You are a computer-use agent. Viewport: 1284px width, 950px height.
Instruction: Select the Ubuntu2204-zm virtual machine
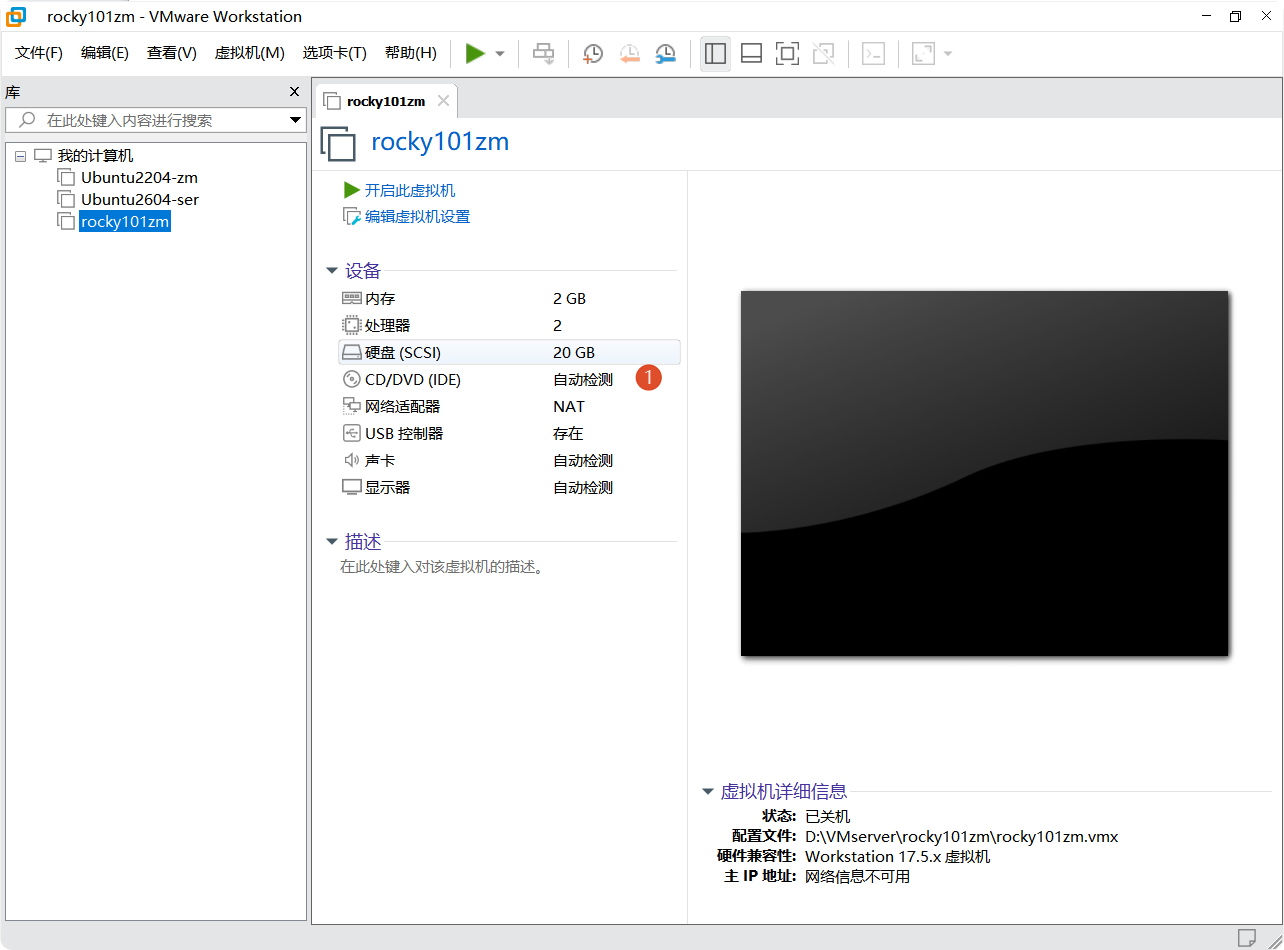139,178
